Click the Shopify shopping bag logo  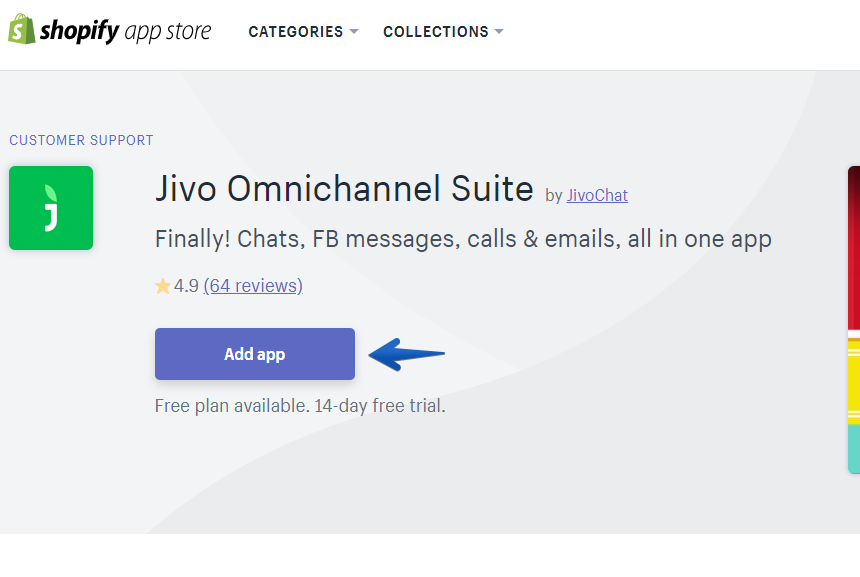[21, 29]
